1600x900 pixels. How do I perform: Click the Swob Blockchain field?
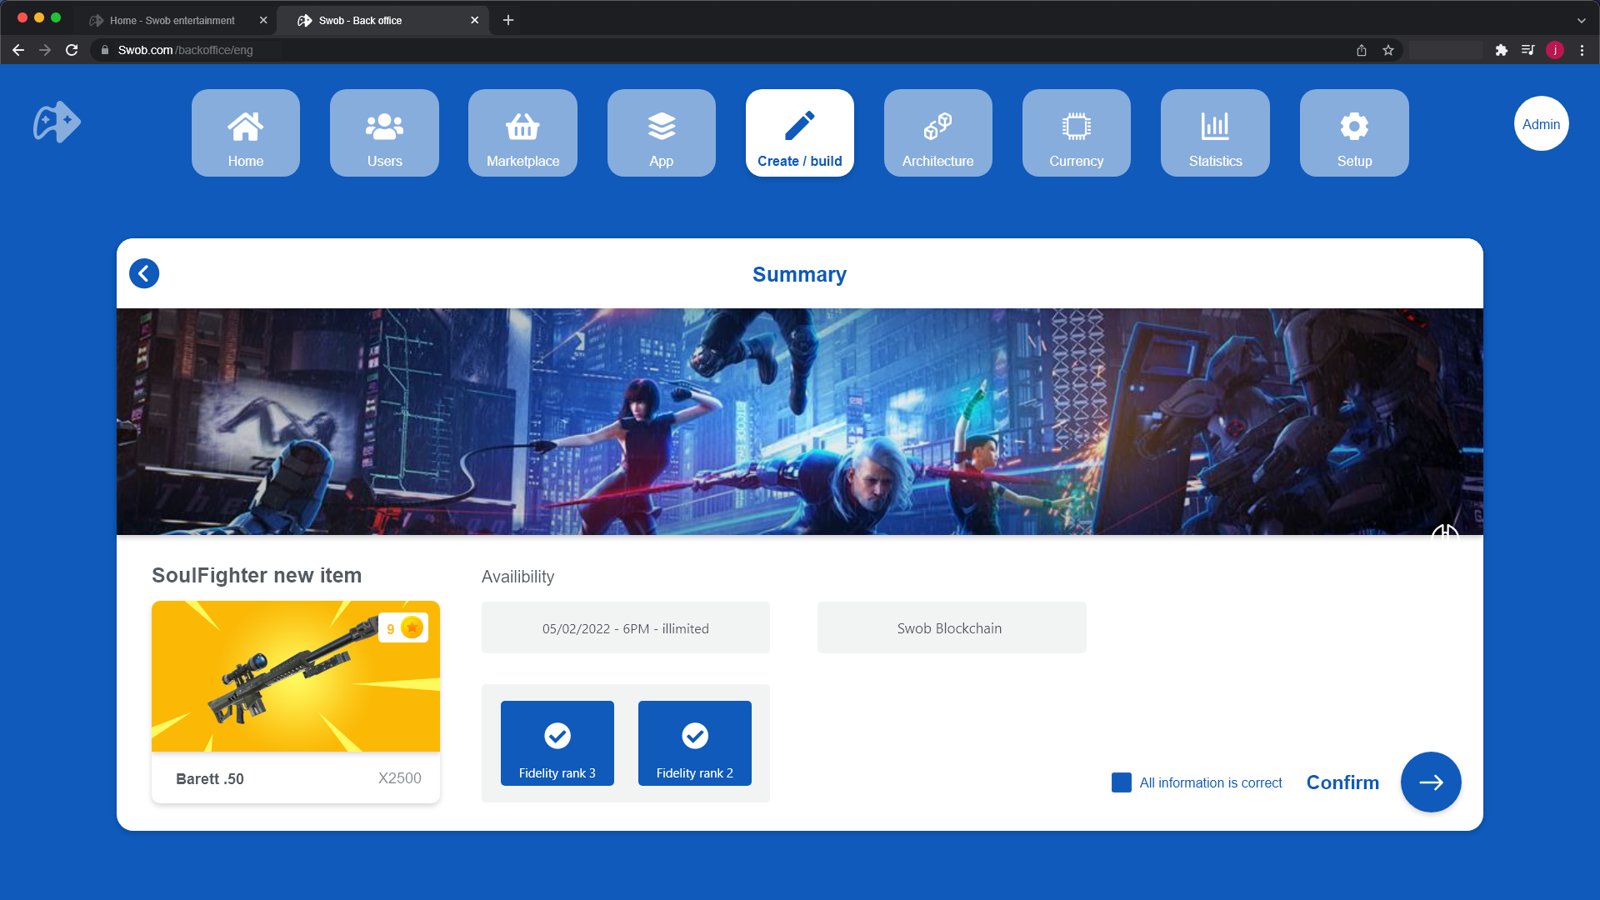point(951,628)
